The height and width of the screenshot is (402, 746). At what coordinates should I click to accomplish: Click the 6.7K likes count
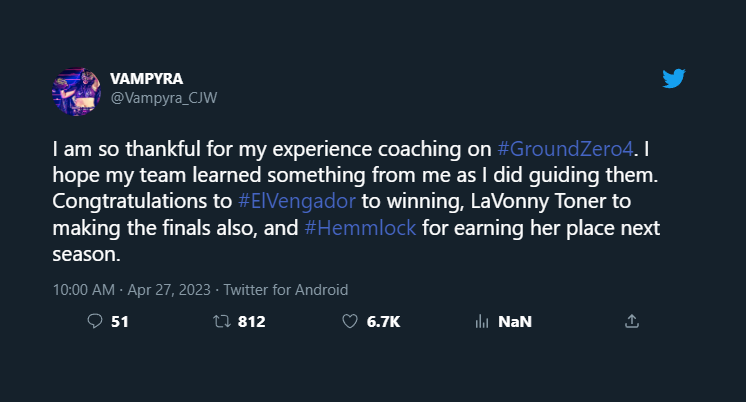(383, 322)
